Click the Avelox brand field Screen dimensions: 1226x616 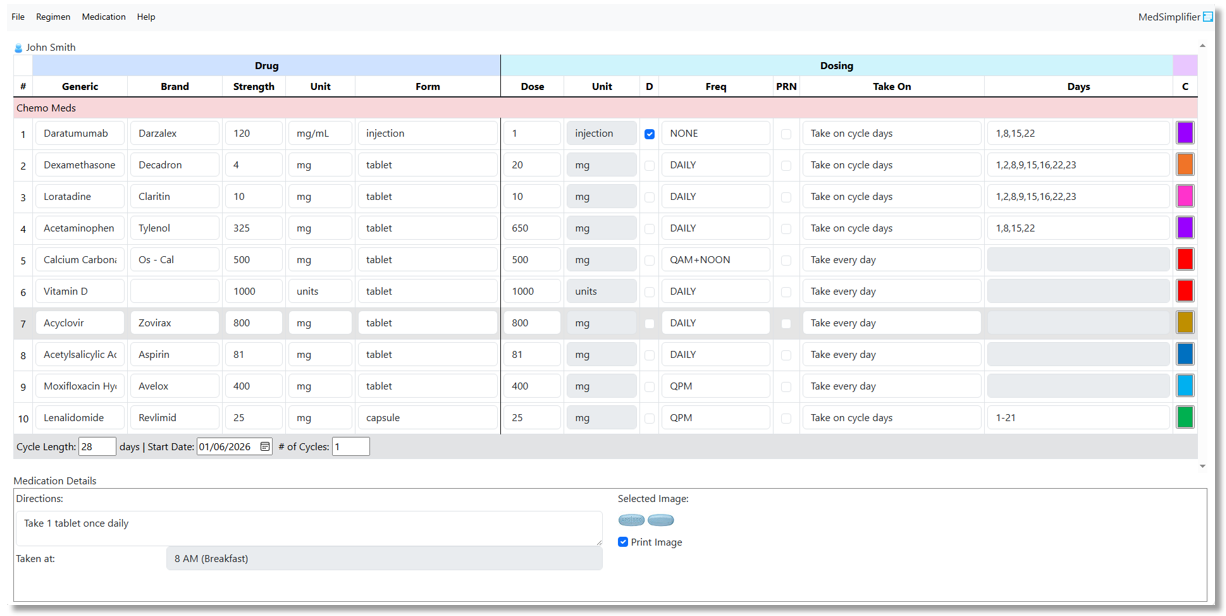pyautogui.click(x=175, y=386)
